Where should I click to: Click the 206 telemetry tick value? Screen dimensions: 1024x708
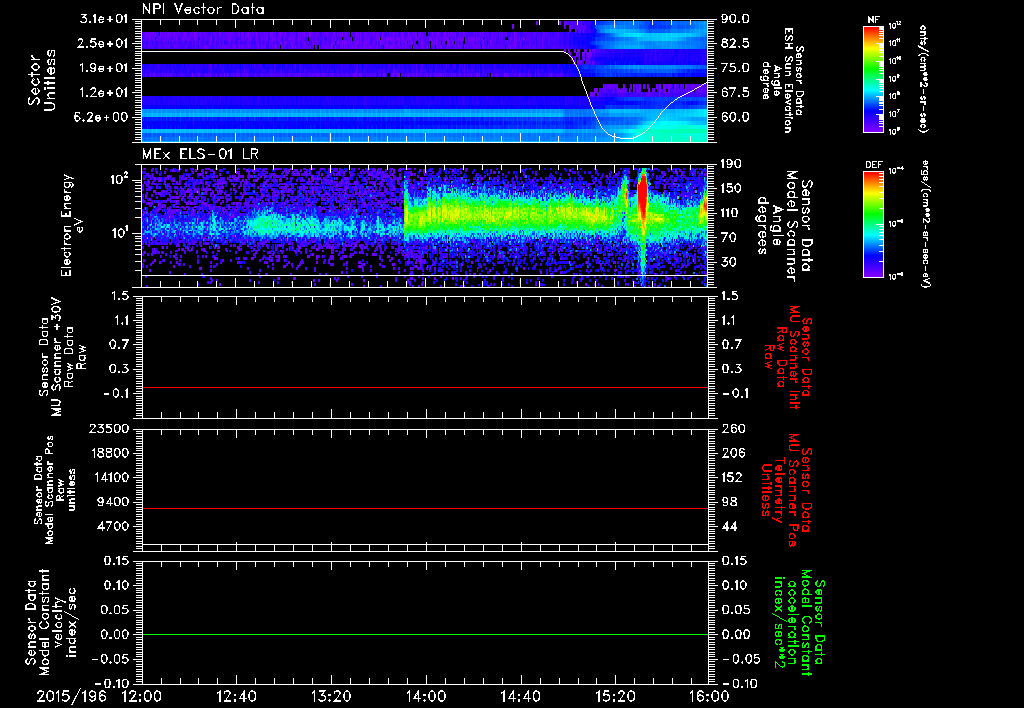pos(732,453)
